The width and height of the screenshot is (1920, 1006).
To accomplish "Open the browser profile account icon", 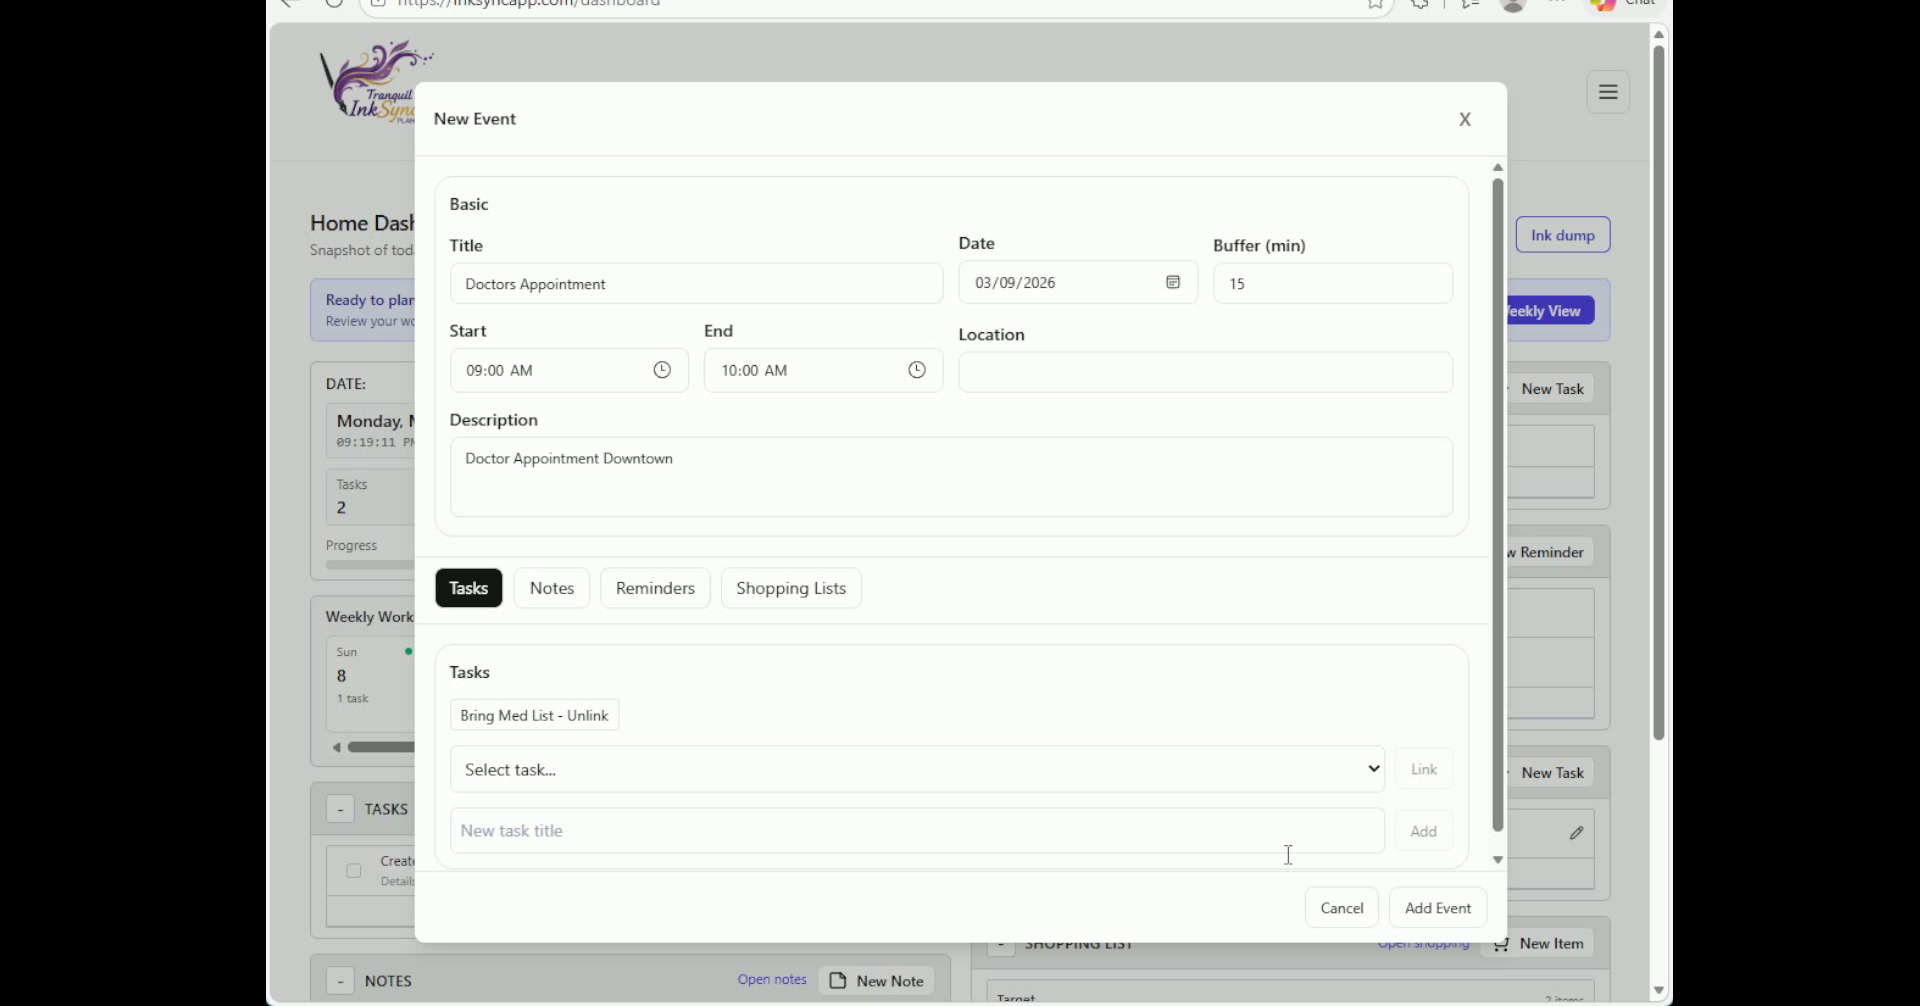I will point(1512,6).
